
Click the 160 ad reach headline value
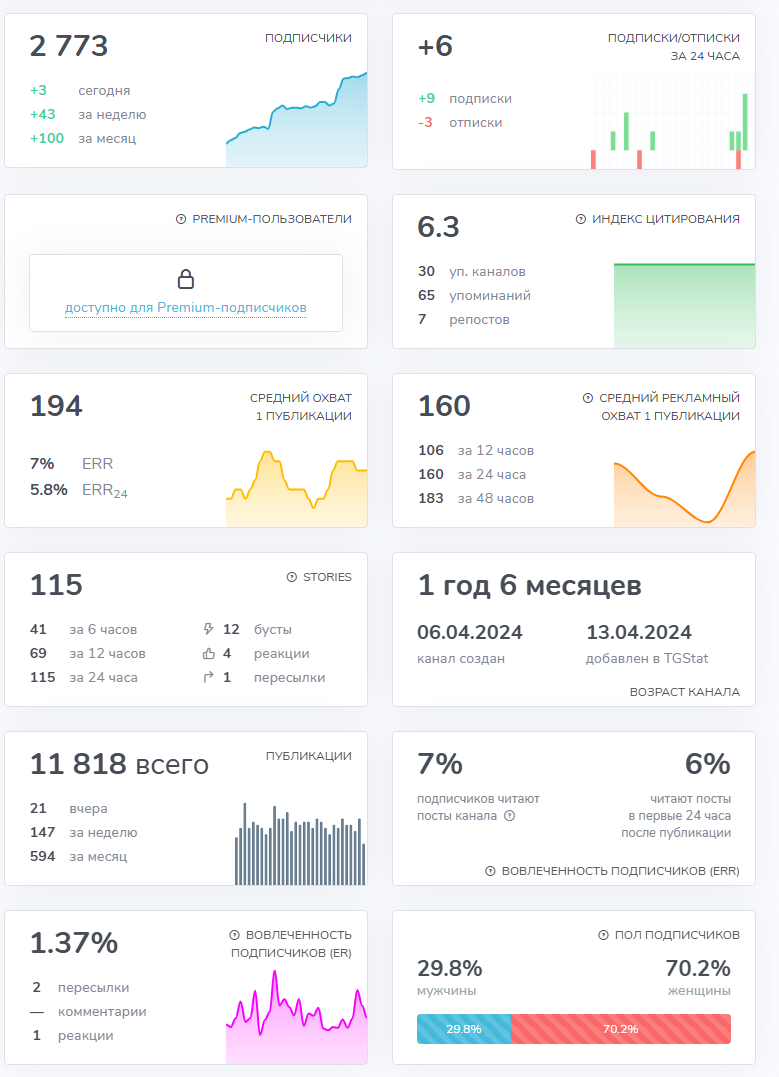[444, 406]
